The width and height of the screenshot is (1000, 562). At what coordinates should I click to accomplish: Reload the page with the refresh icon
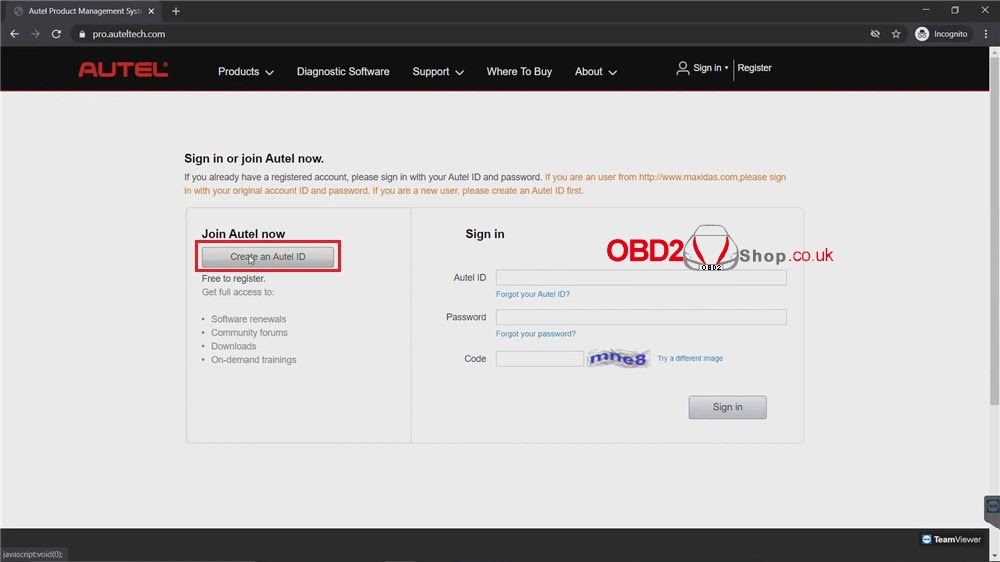click(56, 34)
